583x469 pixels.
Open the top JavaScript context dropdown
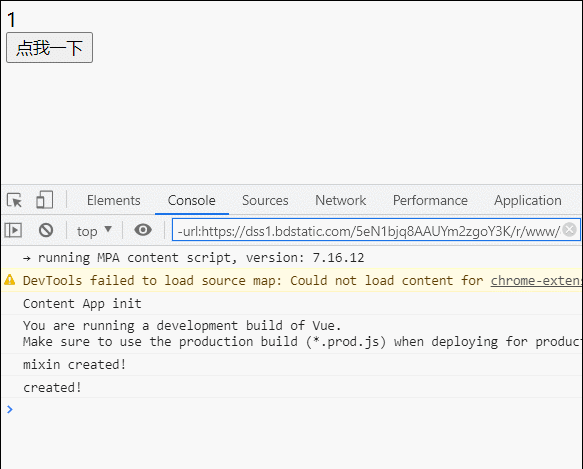tap(94, 231)
